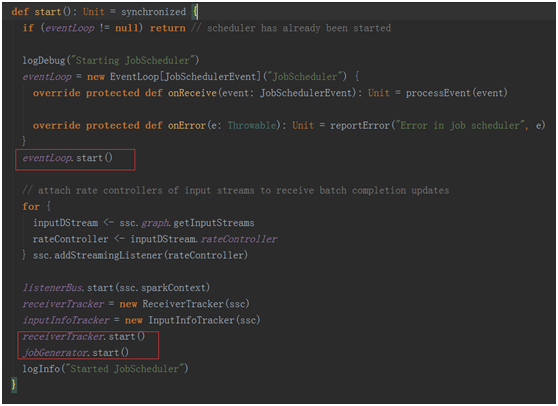This screenshot has width=558, height=406.
Task: Click 'EventLoop[JobSchedulerEvent]' constructor
Action: coord(185,77)
